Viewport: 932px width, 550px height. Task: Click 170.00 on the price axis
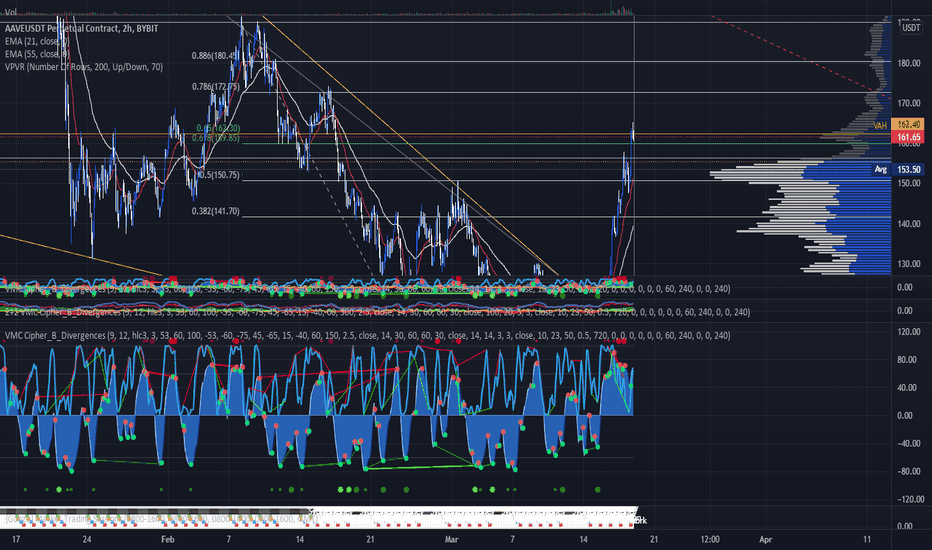(x=909, y=103)
